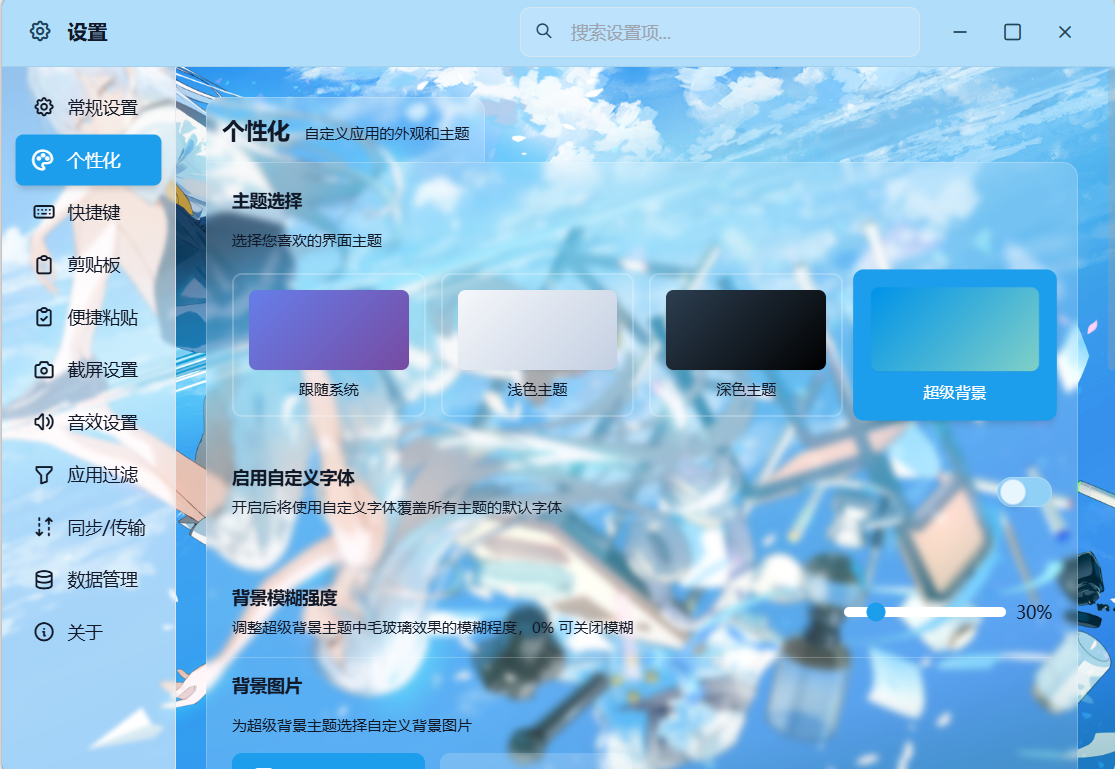1115x769 pixels.
Task: Click the 音效设置 sidebar label
Action: point(102,423)
